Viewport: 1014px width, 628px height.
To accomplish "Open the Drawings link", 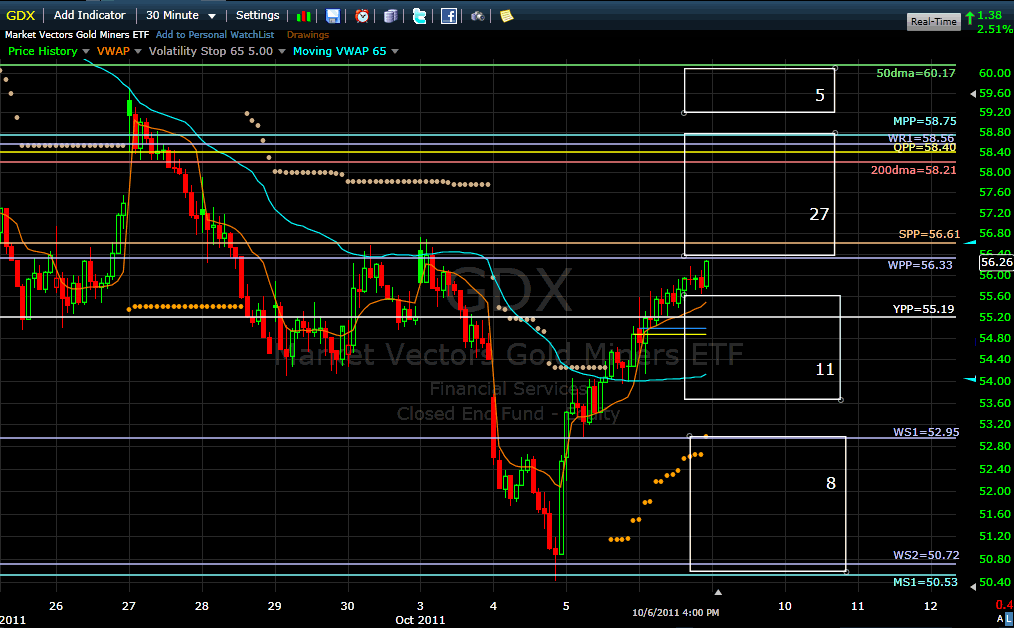I will point(308,35).
